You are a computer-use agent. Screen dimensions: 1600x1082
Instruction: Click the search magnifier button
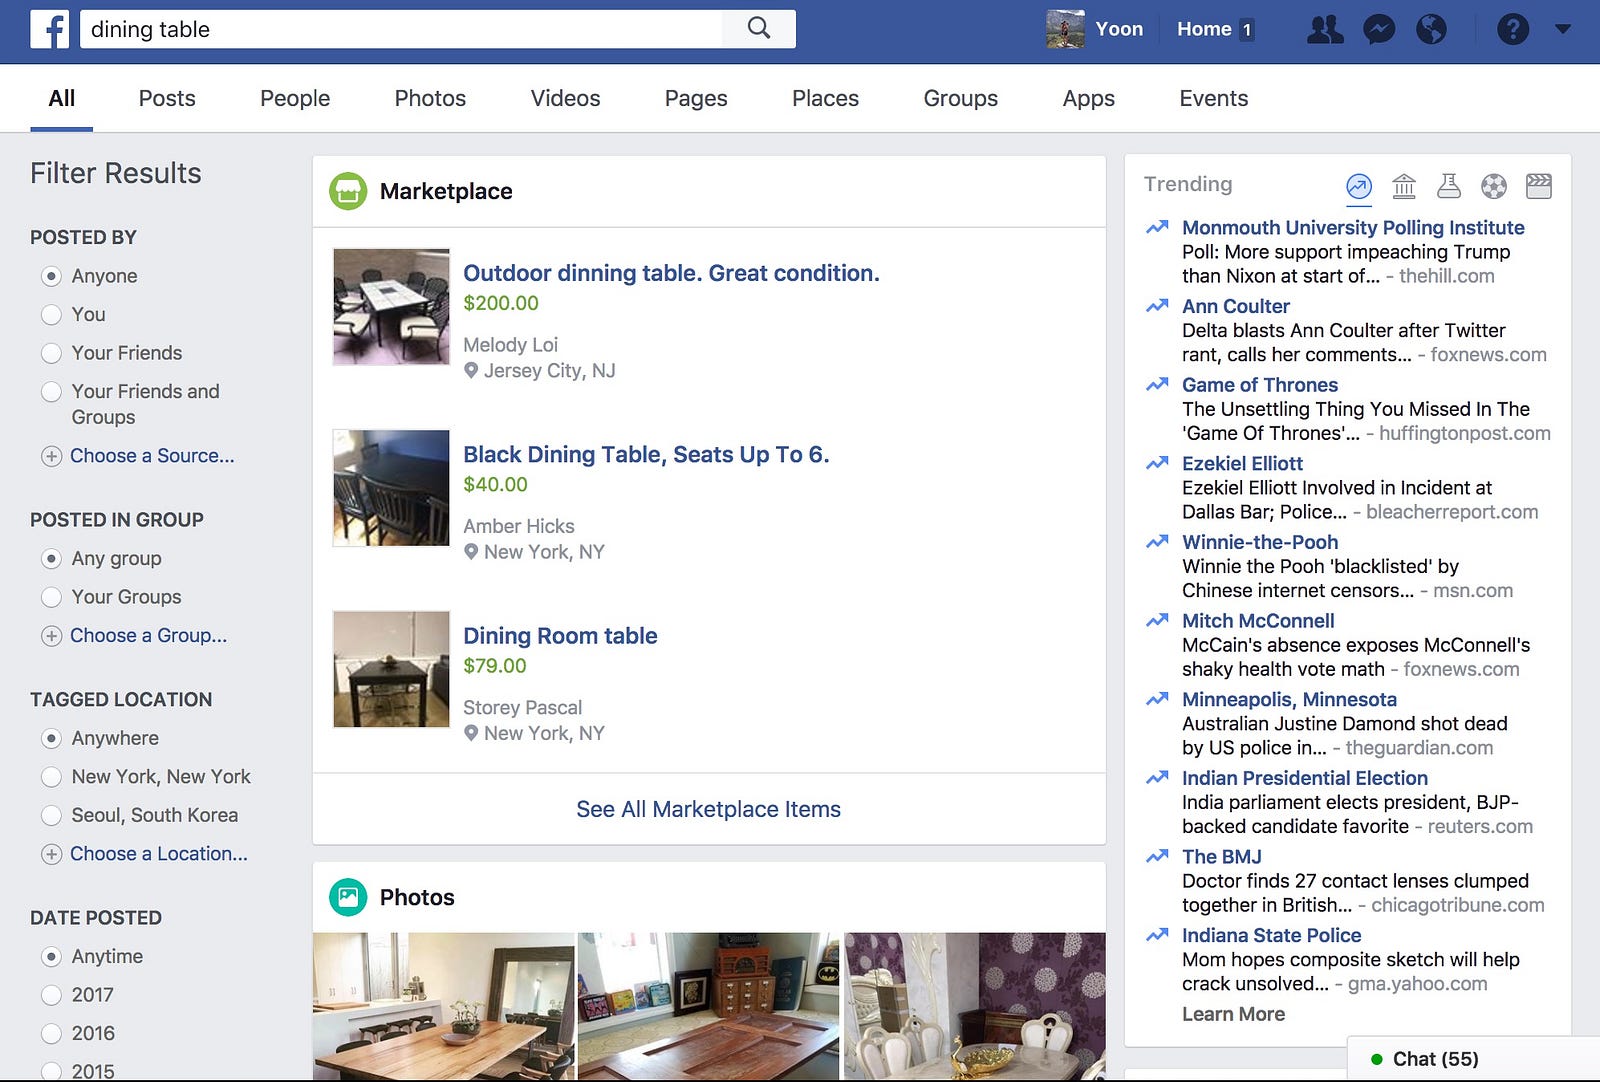click(759, 29)
